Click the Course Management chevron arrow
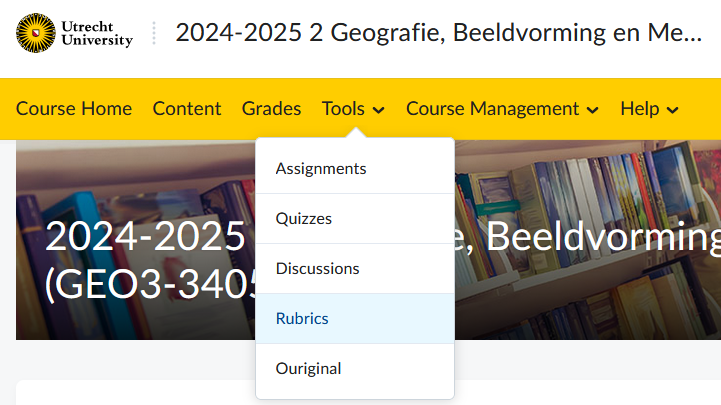Image resolution: width=721 pixels, height=405 pixels. [593, 110]
